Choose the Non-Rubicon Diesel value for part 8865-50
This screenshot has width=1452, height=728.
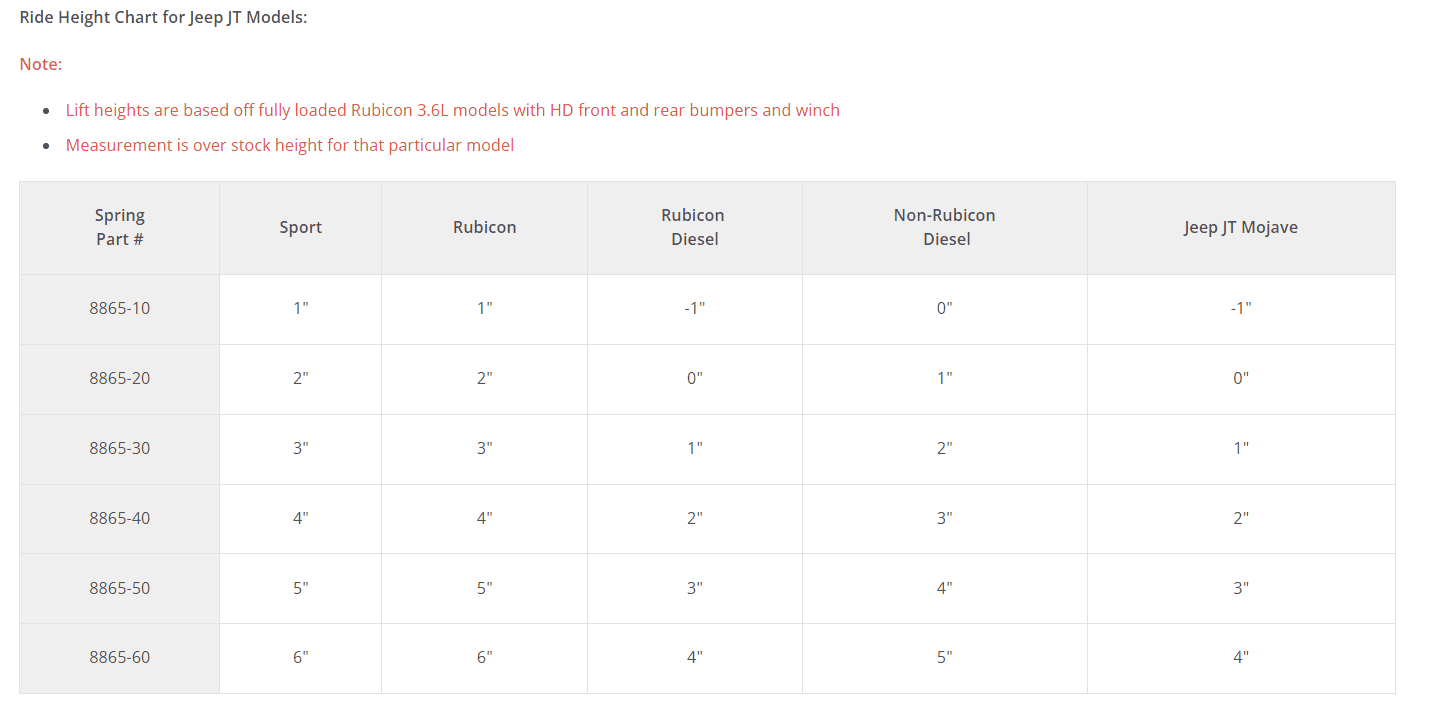(945, 589)
